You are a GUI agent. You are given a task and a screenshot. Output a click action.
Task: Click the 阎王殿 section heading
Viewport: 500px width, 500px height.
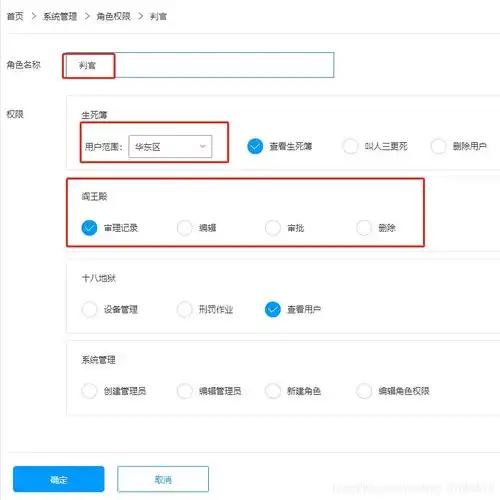coord(94,196)
